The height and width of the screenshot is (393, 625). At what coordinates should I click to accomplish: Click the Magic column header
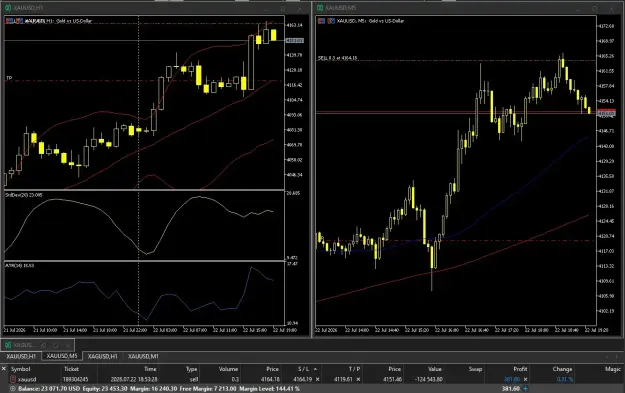tap(613, 369)
